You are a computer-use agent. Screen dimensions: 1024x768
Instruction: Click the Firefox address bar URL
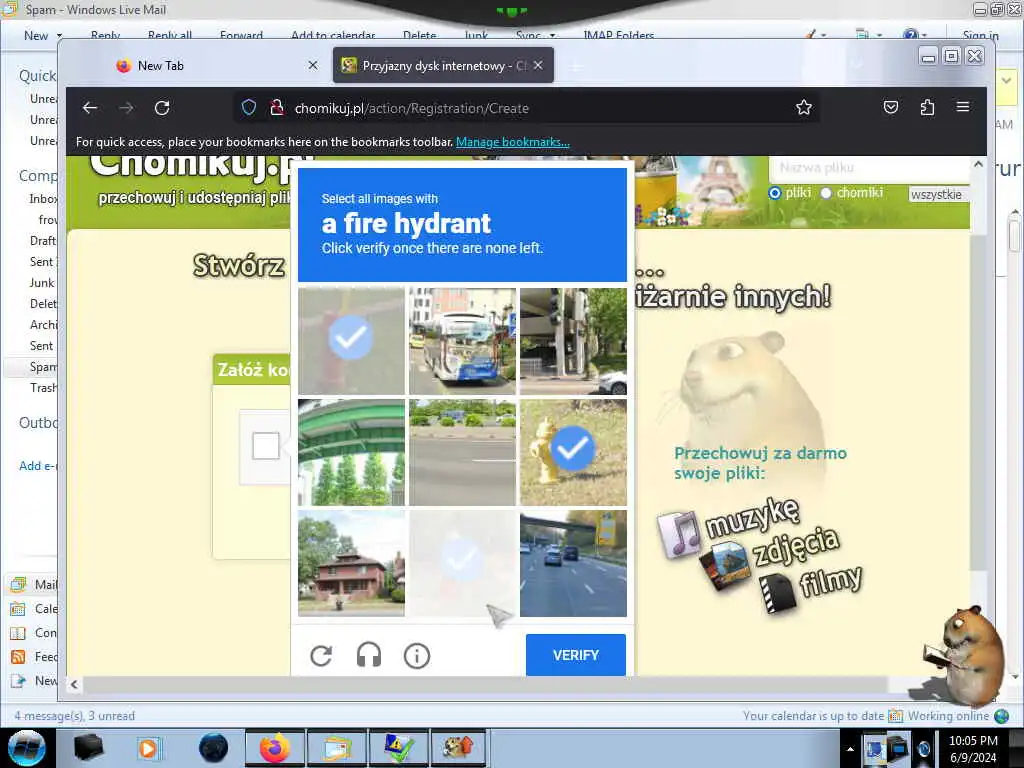coord(411,108)
